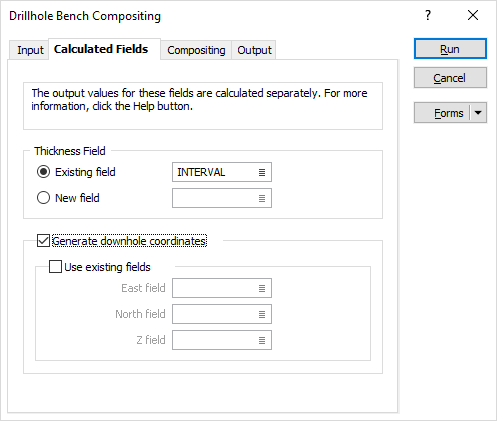497x424 pixels.
Task: Click the East field list picker icon
Action: (x=262, y=288)
